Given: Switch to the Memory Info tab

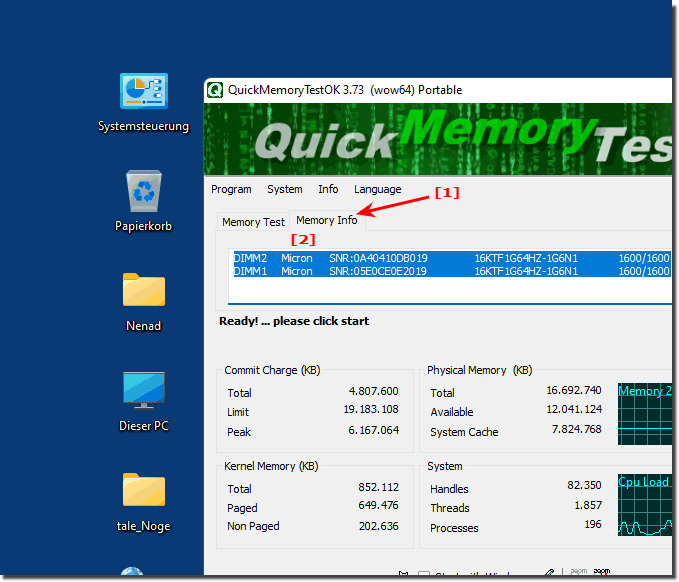Looking at the screenshot, I should 327,220.
